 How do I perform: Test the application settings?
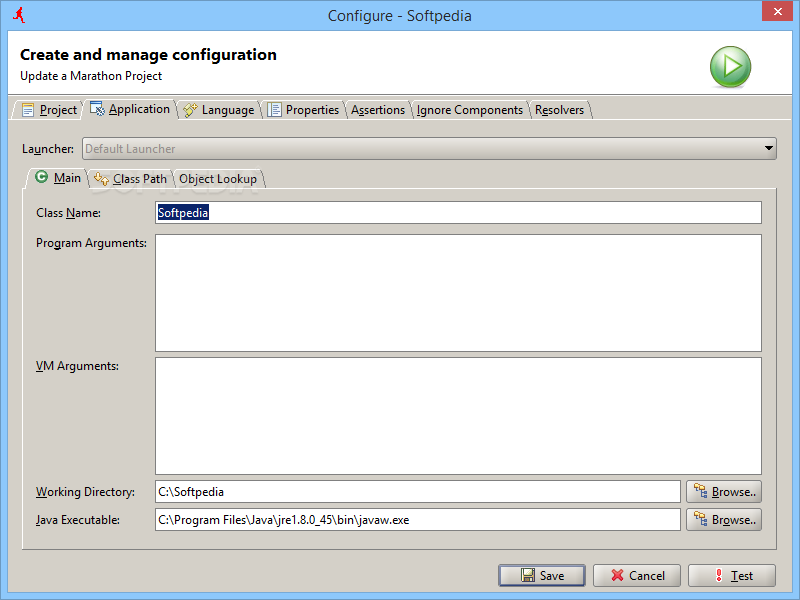click(732, 576)
